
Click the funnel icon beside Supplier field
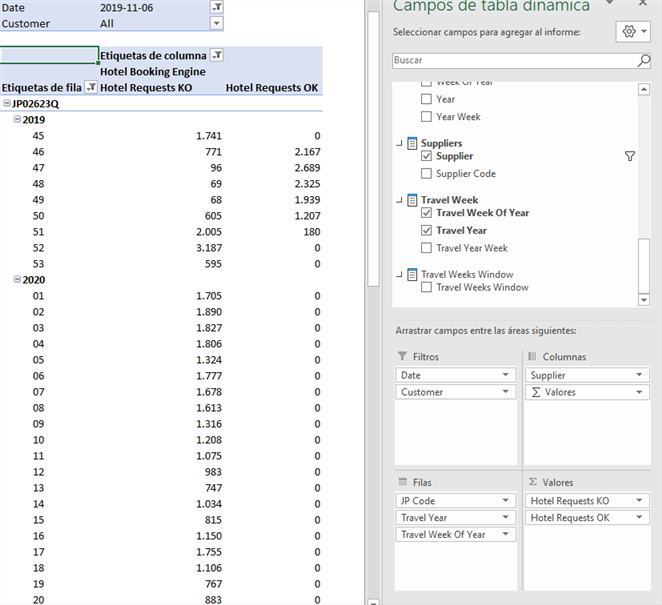(630, 156)
